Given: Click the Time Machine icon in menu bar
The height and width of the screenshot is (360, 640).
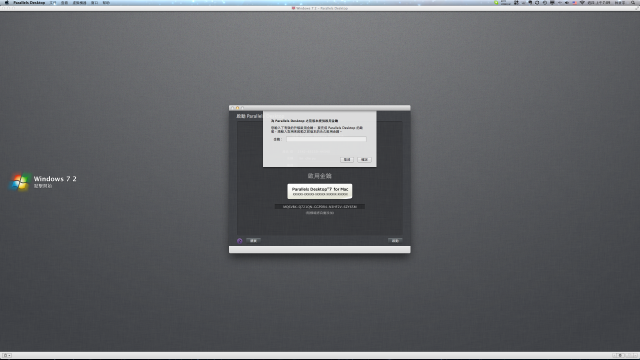Looking at the screenshot, I should coord(544,2).
